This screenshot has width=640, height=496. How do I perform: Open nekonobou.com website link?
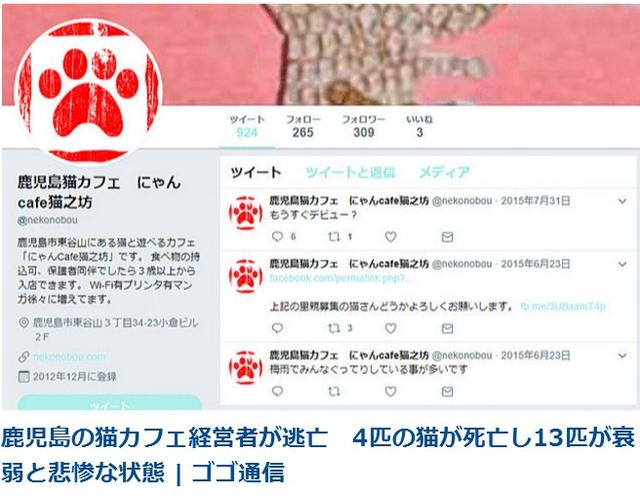pyautogui.click(x=69, y=356)
